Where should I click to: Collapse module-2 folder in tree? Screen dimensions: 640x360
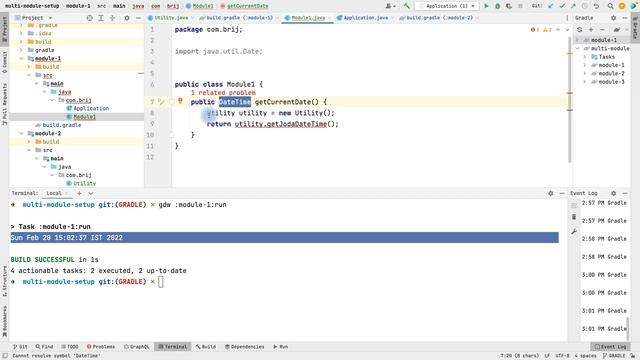click(21, 133)
